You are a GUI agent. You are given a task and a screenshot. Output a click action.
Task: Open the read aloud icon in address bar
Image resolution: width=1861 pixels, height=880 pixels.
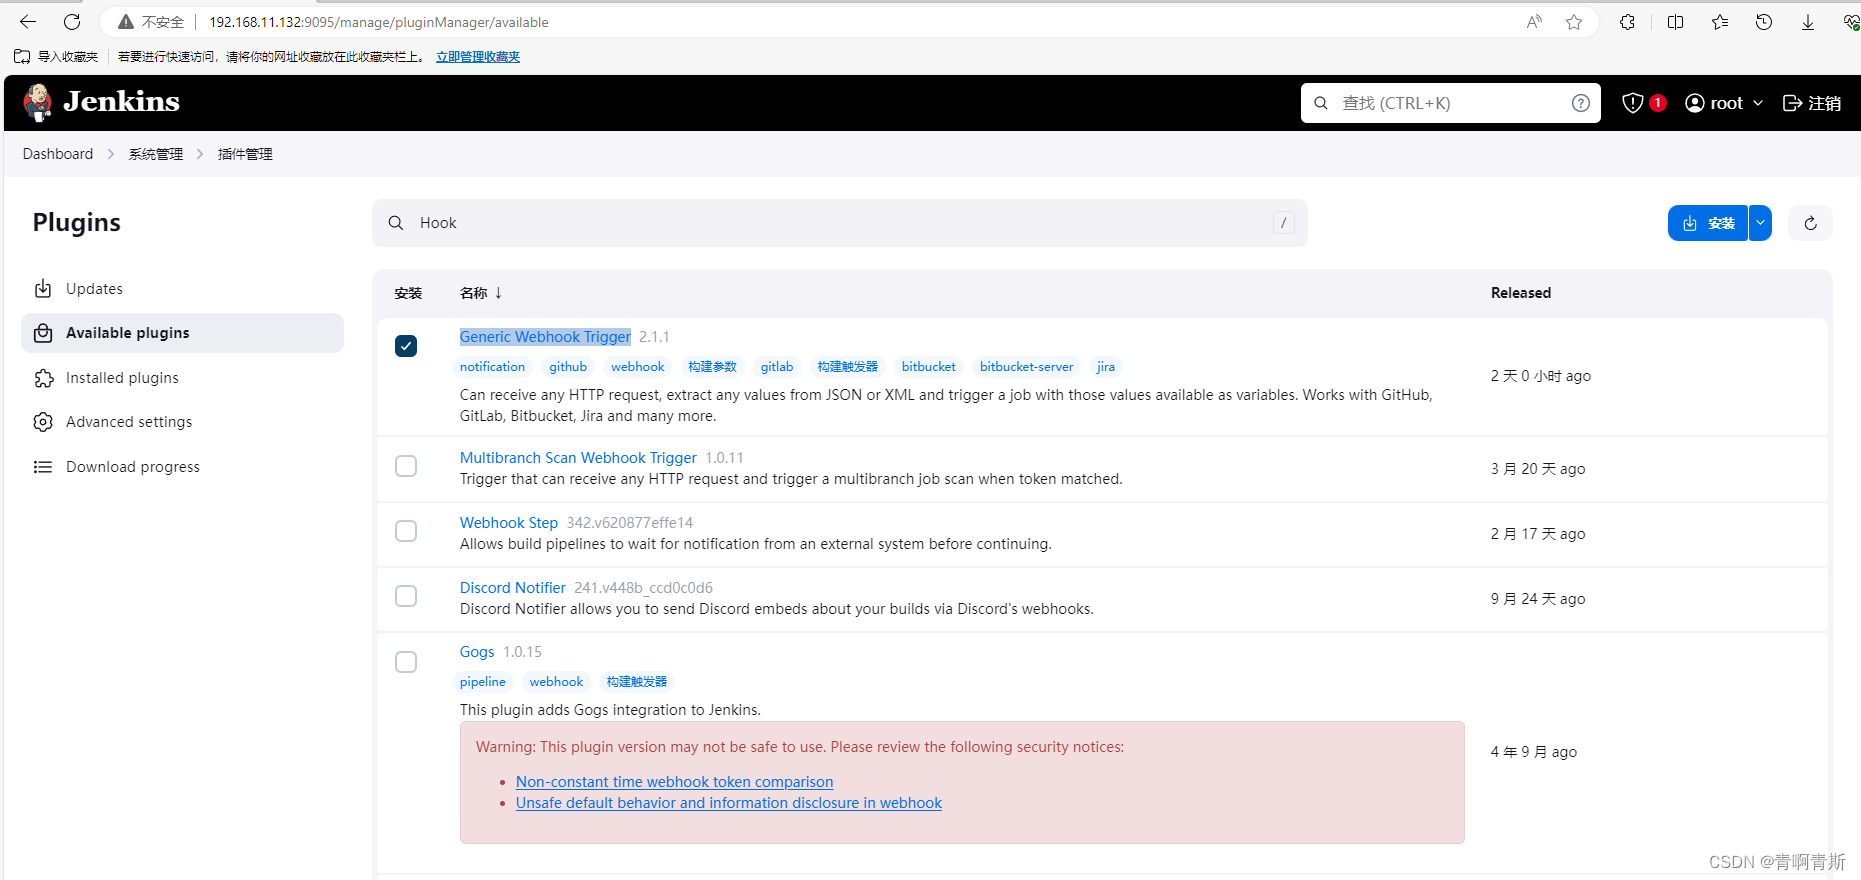[x=1534, y=22]
